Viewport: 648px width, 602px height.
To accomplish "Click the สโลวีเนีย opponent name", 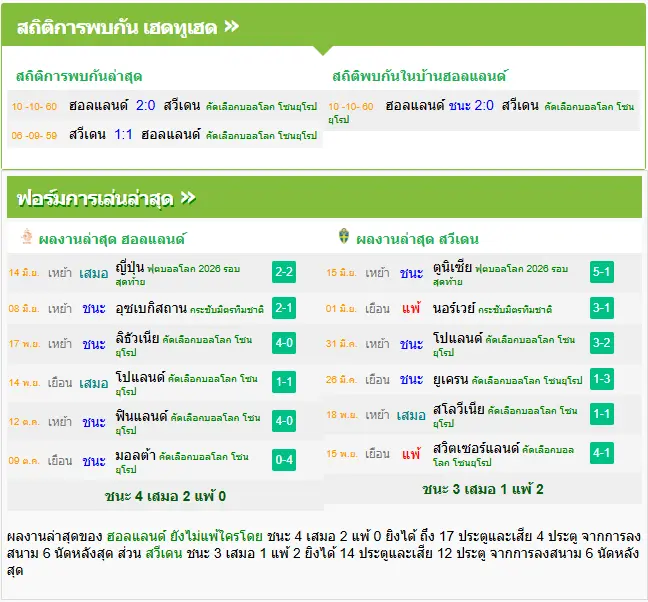I will (x=458, y=409).
